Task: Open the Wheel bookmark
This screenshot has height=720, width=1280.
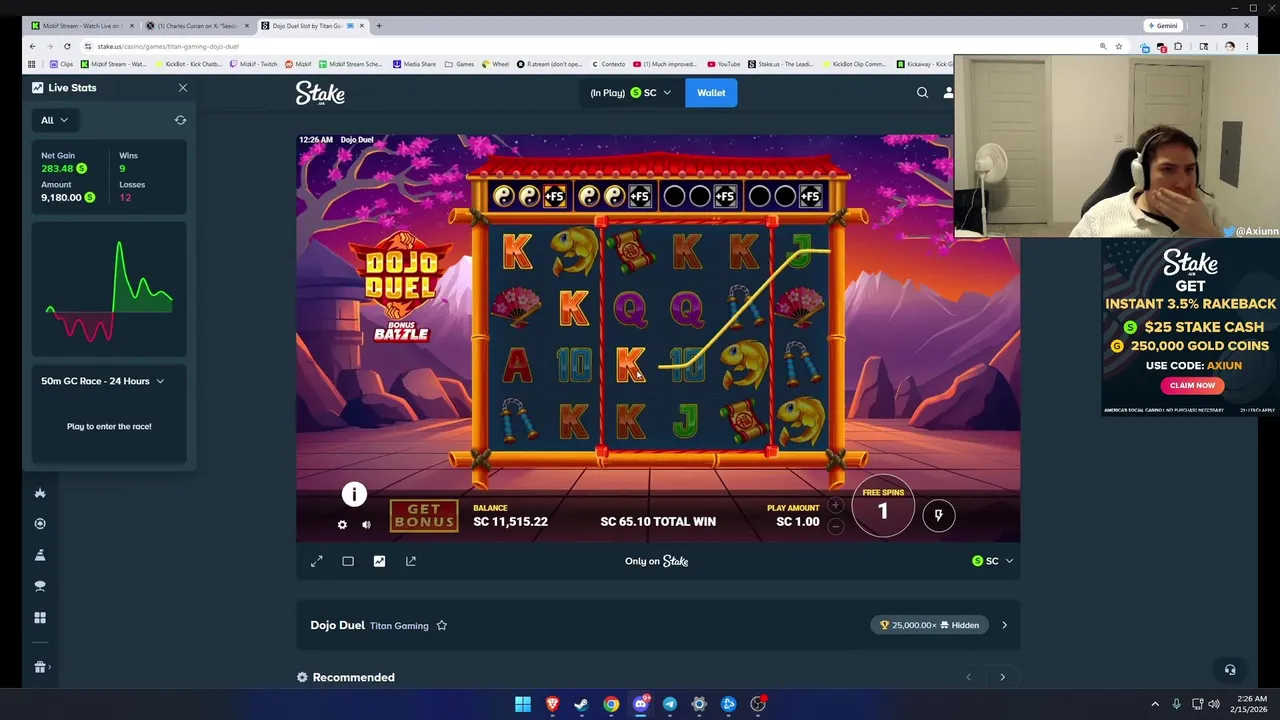Action: (x=495, y=64)
